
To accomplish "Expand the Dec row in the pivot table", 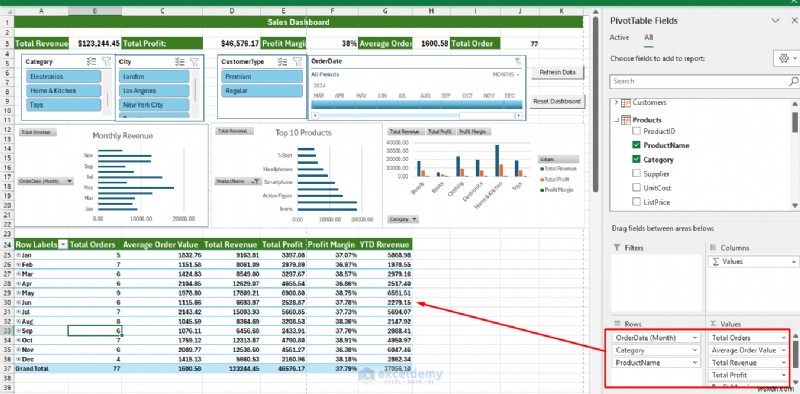I will click(x=18, y=359).
